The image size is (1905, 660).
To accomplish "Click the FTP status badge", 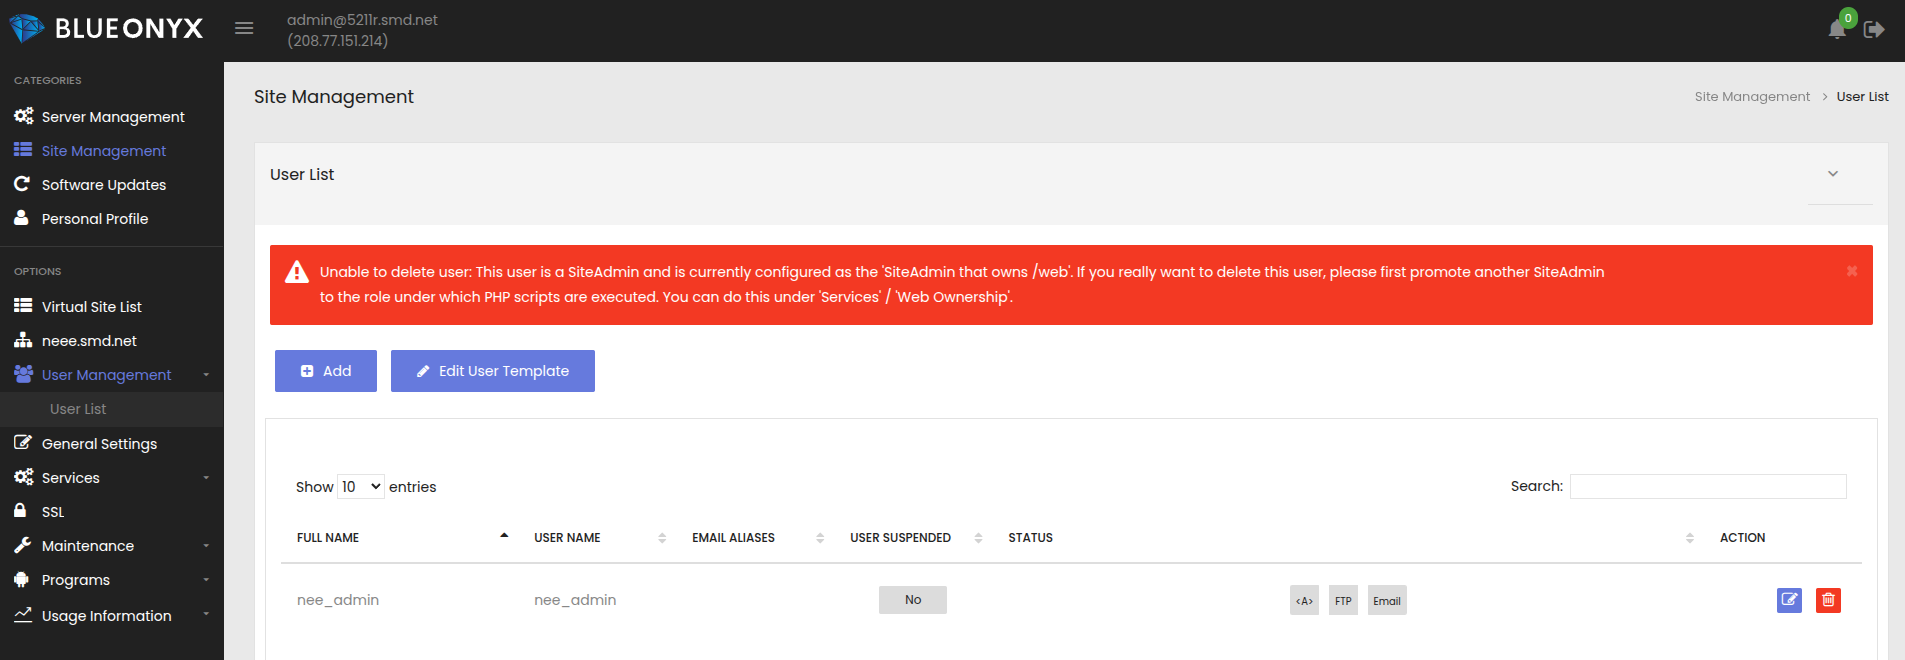I will point(1343,601).
